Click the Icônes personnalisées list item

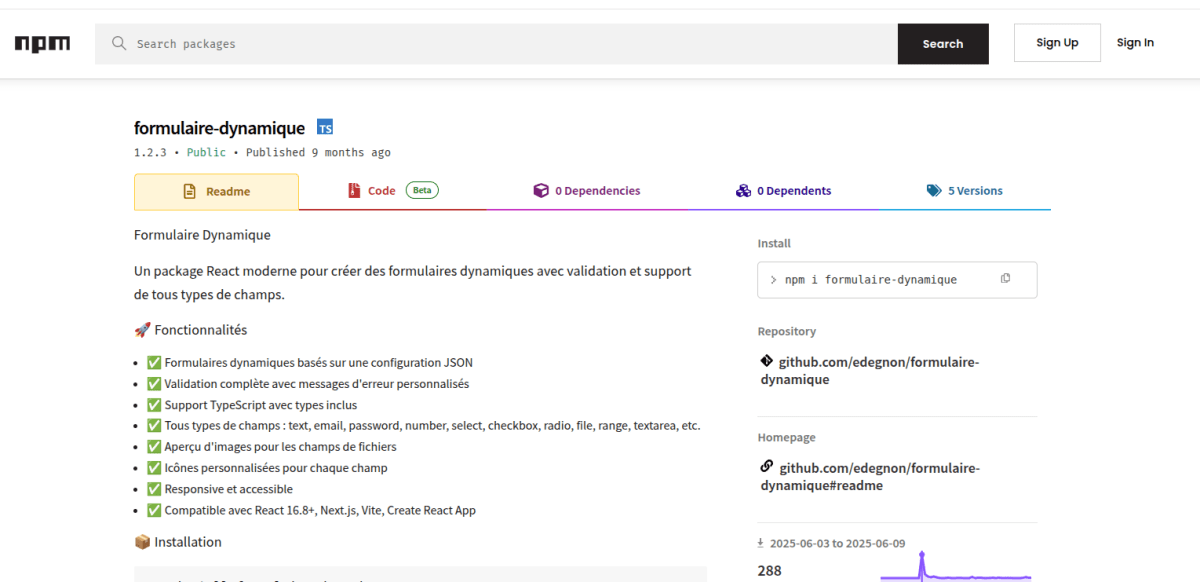click(267, 468)
